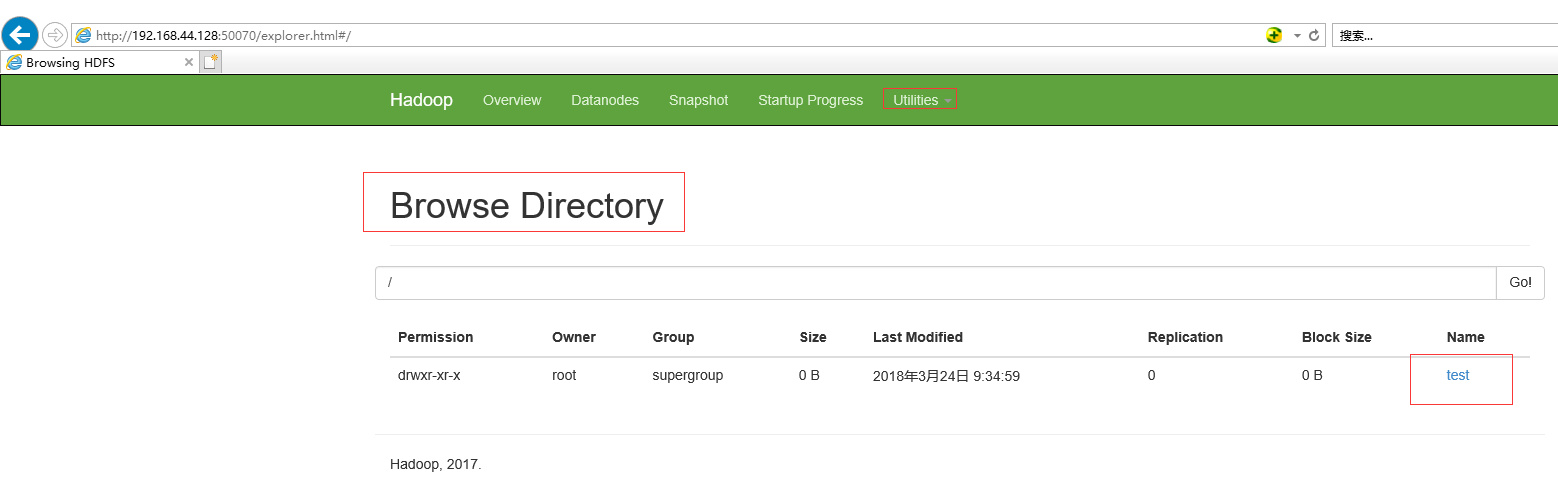Screen dimensions: 1558x486
Task: Open the Datanodes nav item
Action: pyautogui.click(x=605, y=100)
